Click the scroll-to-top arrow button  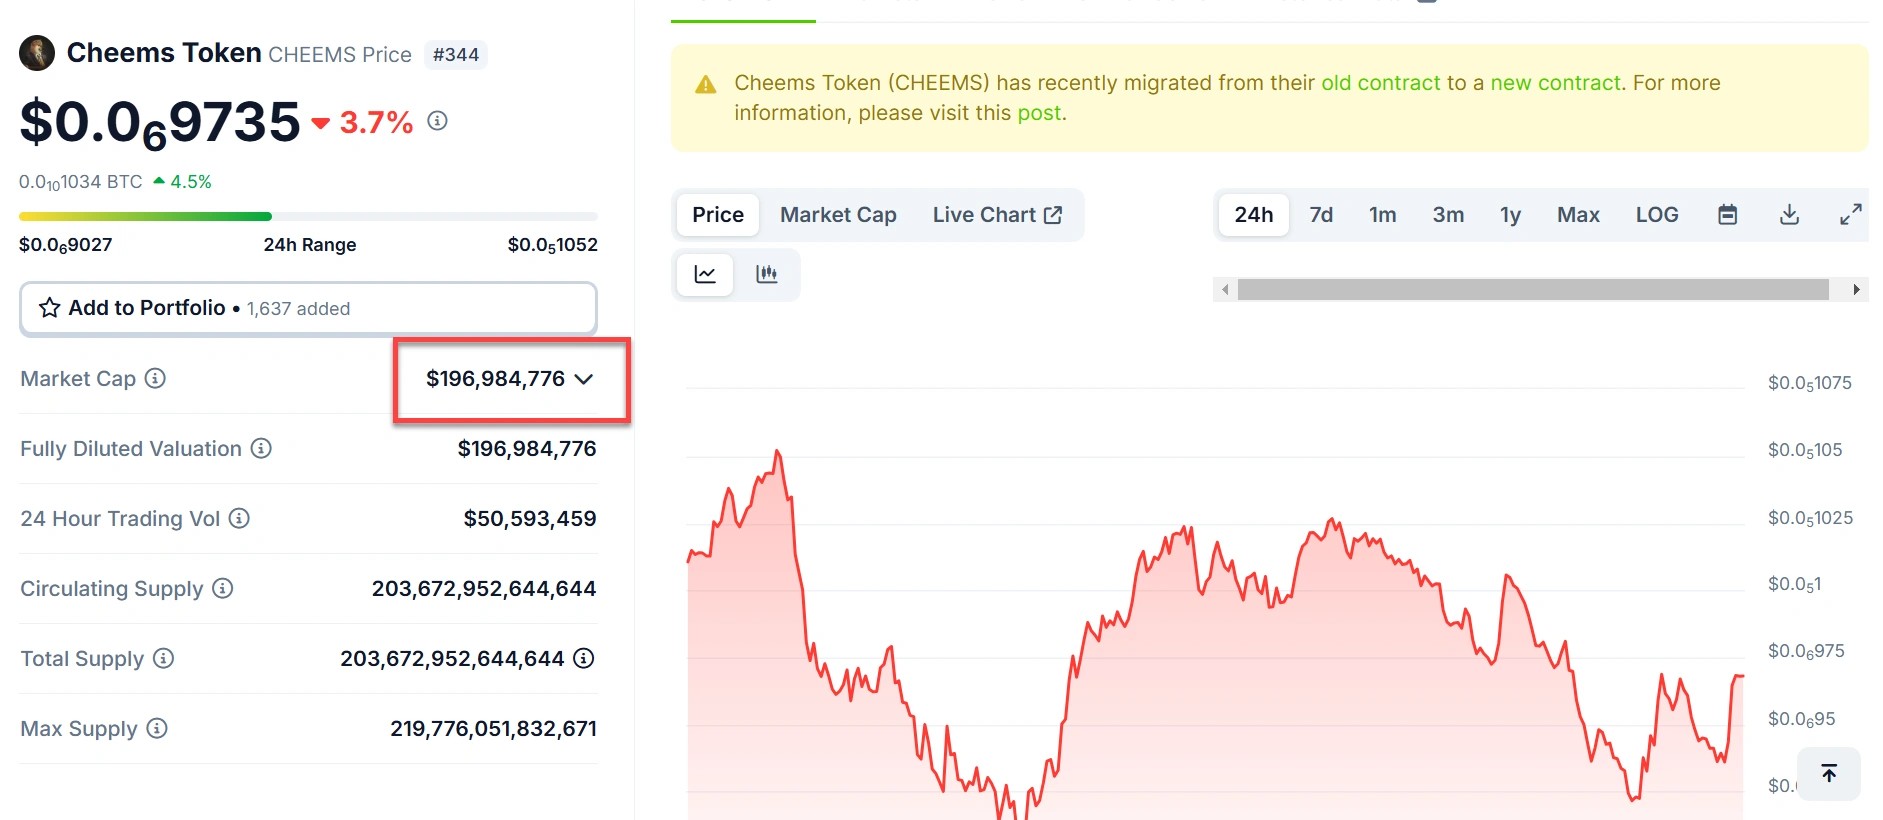[x=1828, y=773]
